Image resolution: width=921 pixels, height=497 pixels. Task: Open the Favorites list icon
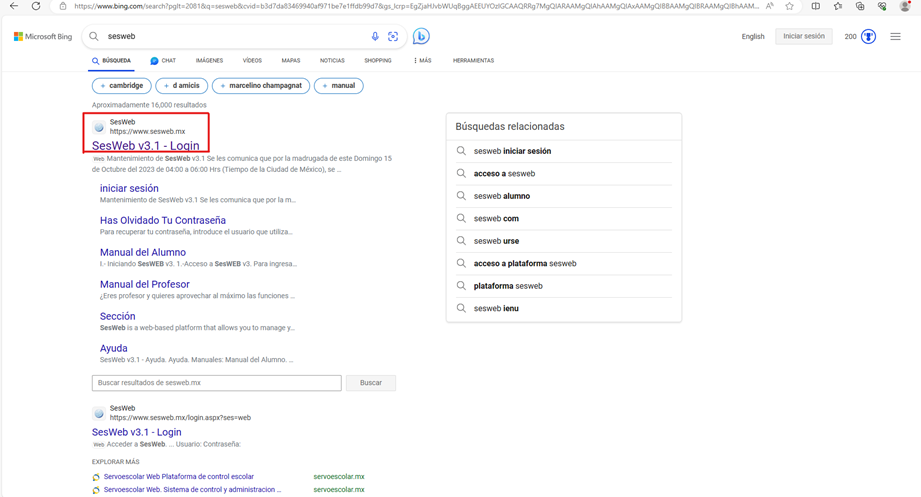coord(838,6)
